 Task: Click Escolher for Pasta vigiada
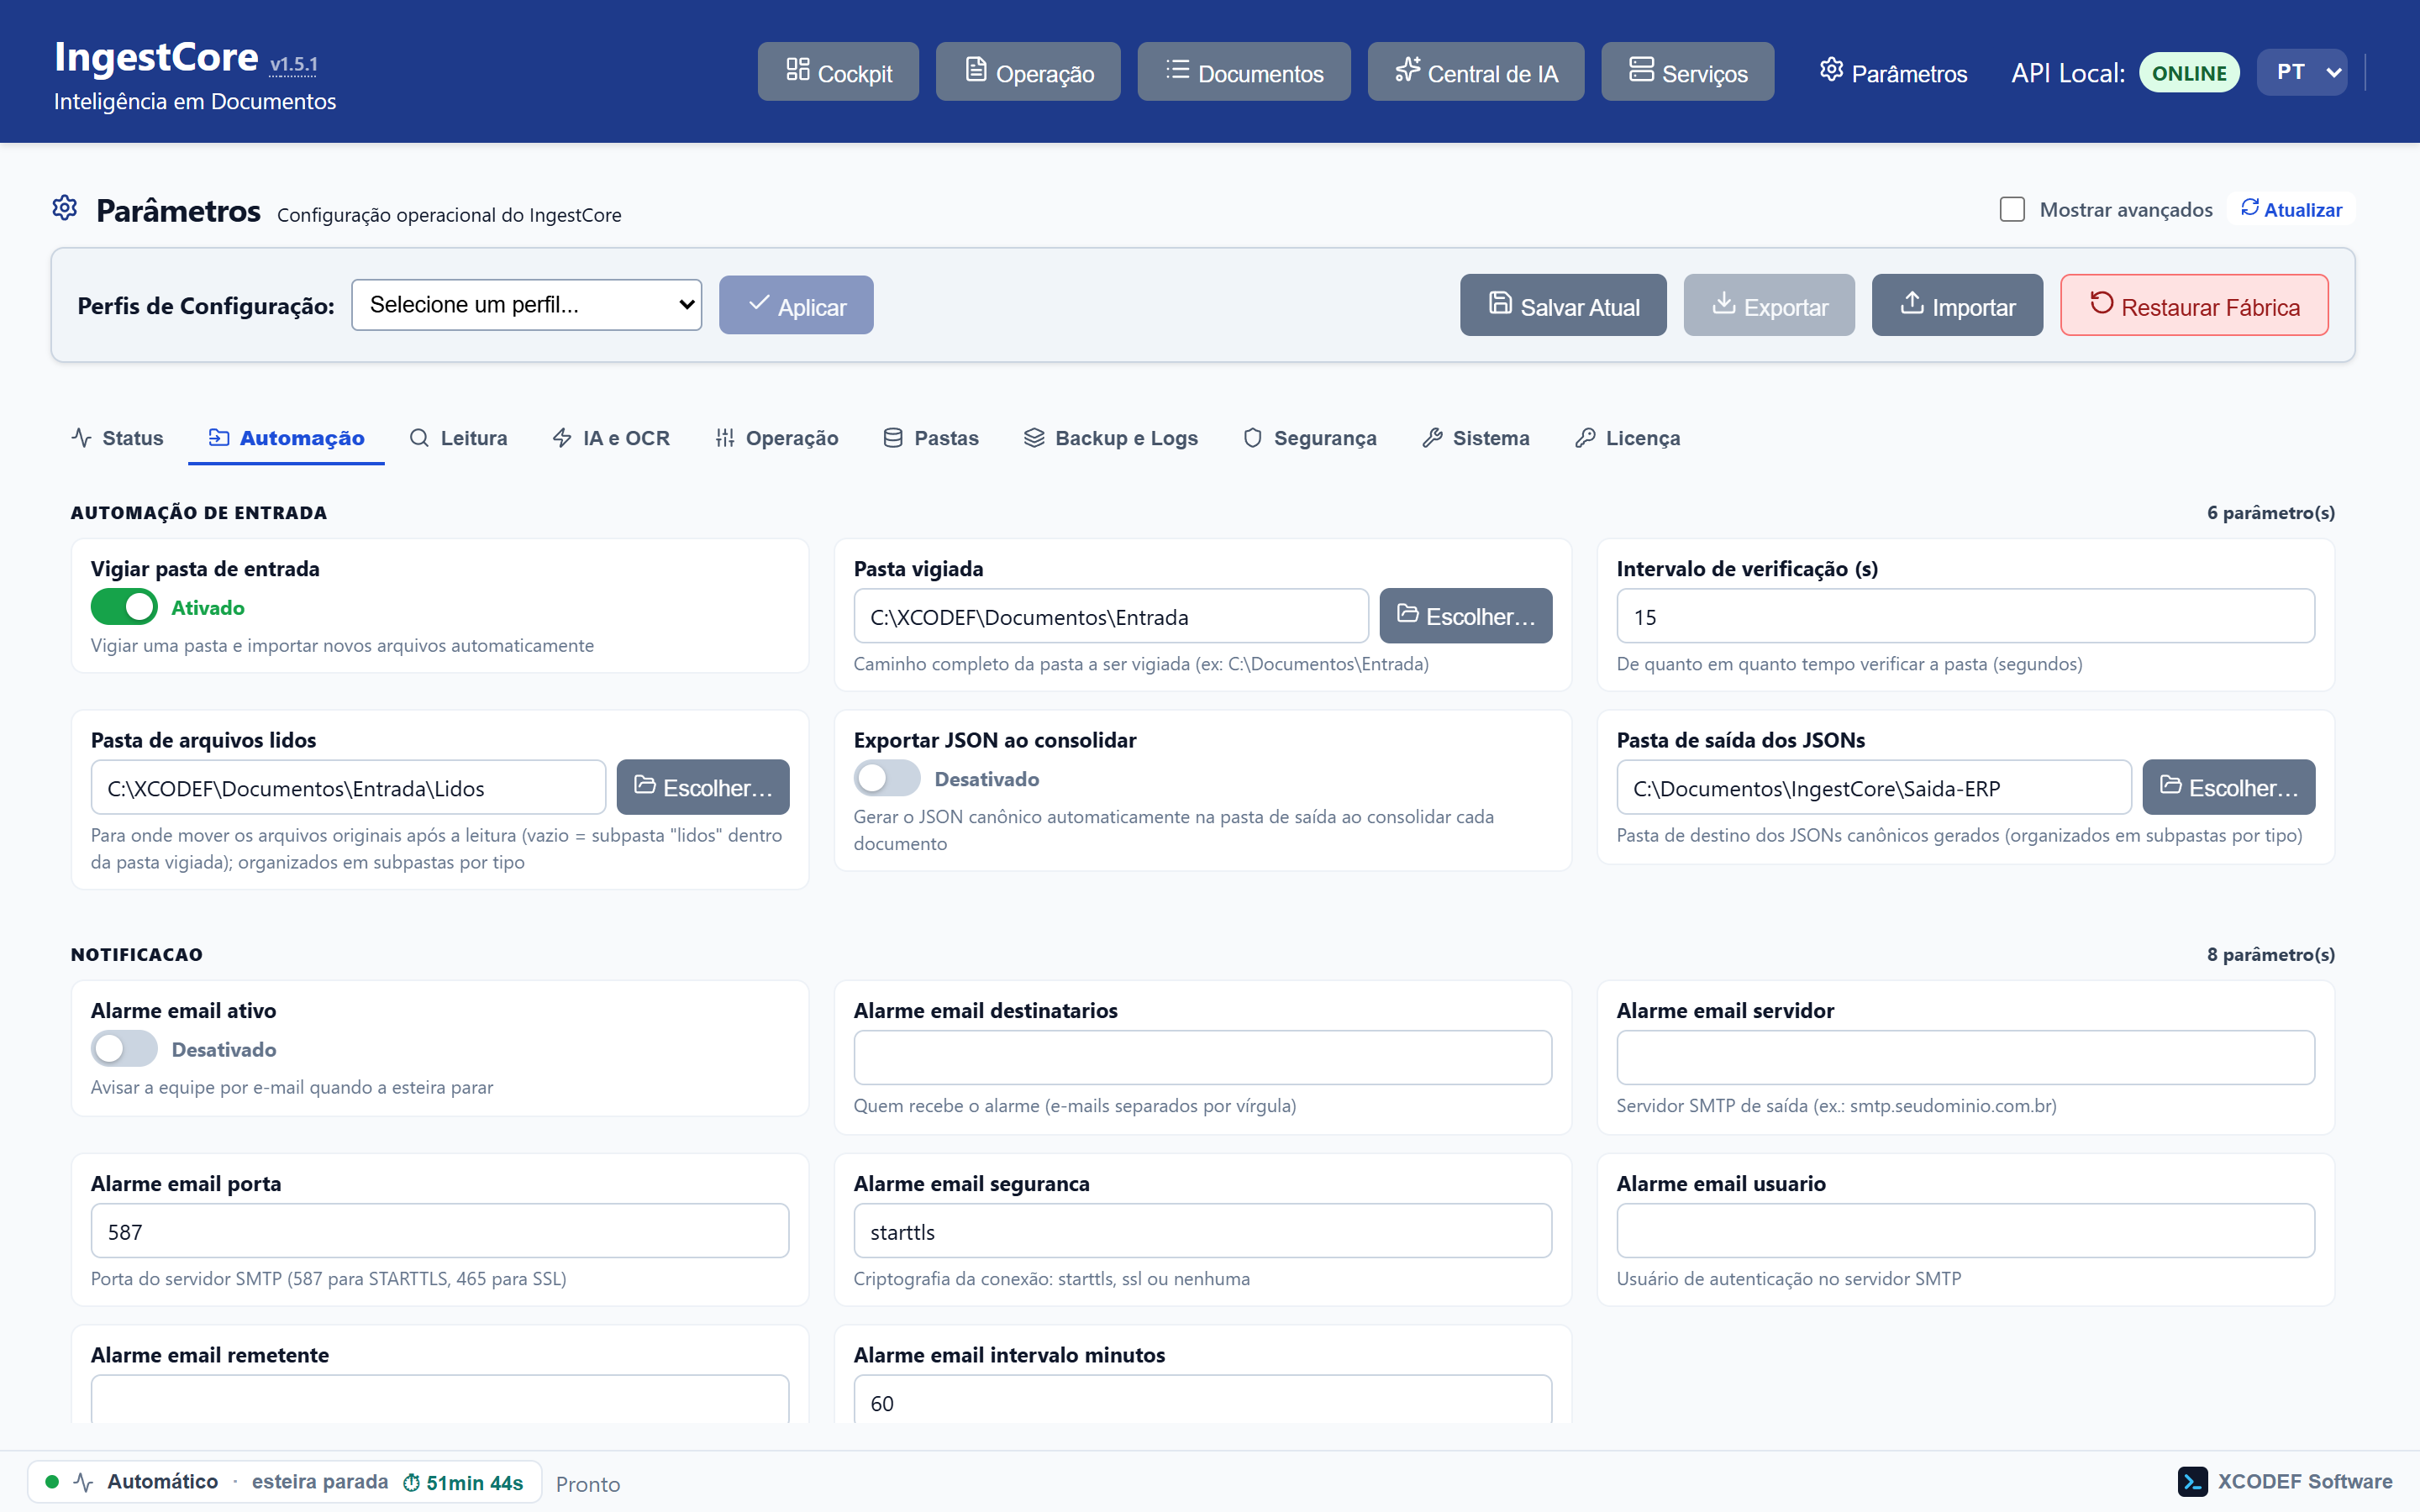click(1466, 616)
